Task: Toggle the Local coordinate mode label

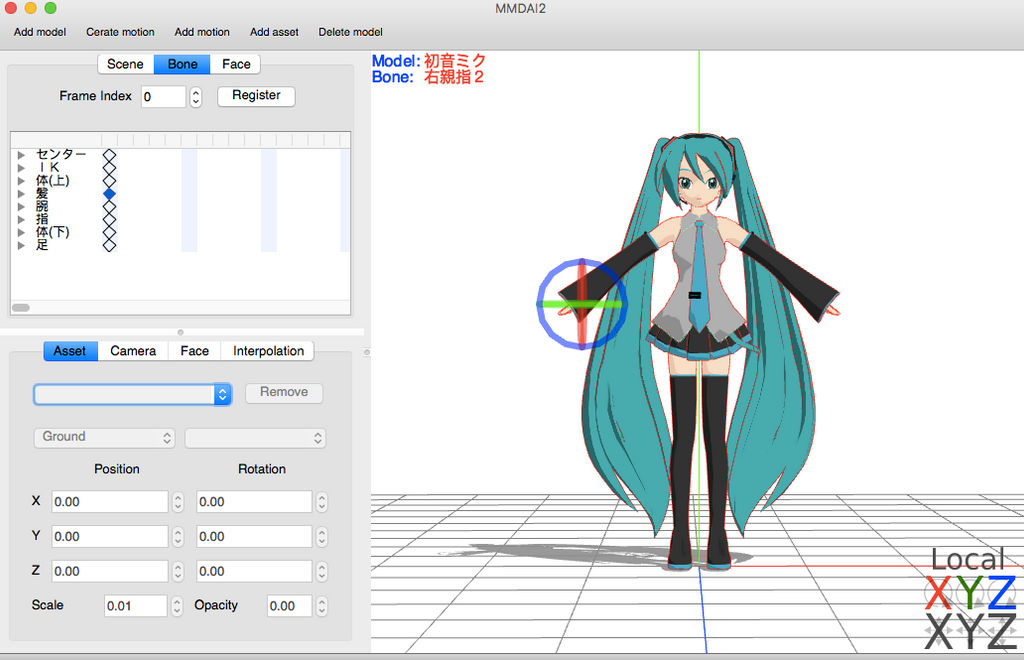Action: [x=967, y=559]
